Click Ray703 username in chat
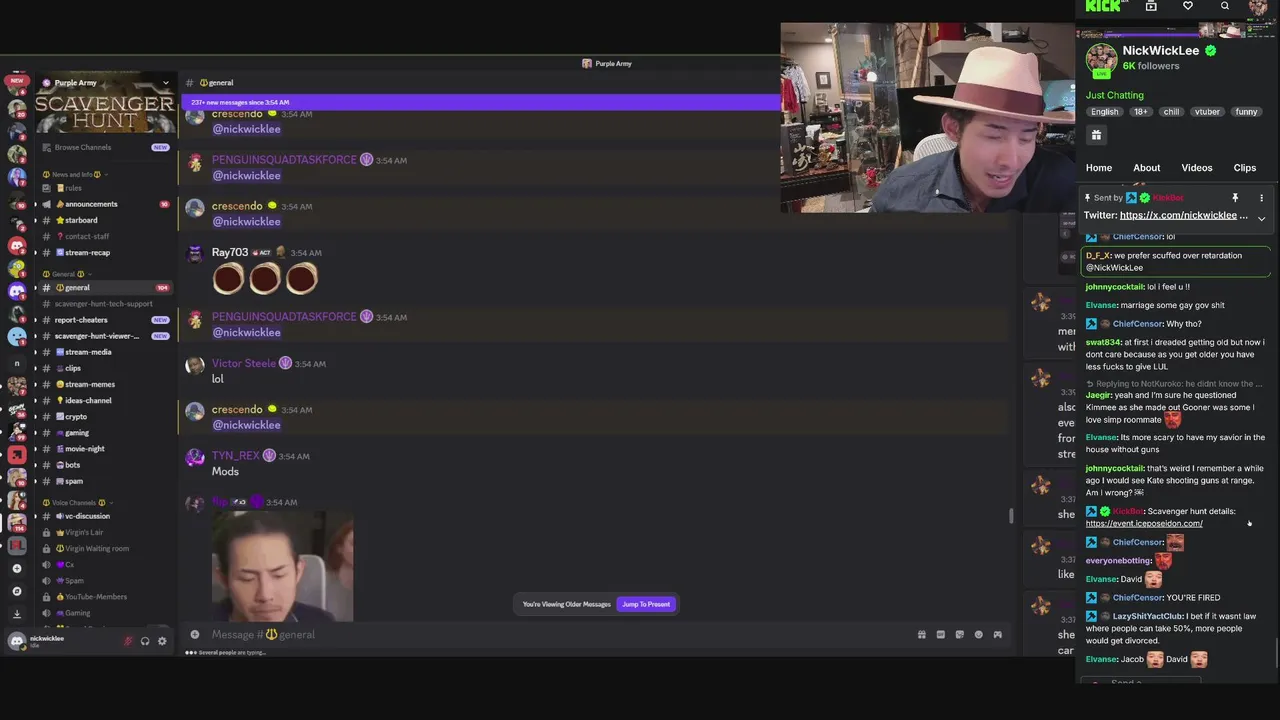1280x720 pixels. 230,252
